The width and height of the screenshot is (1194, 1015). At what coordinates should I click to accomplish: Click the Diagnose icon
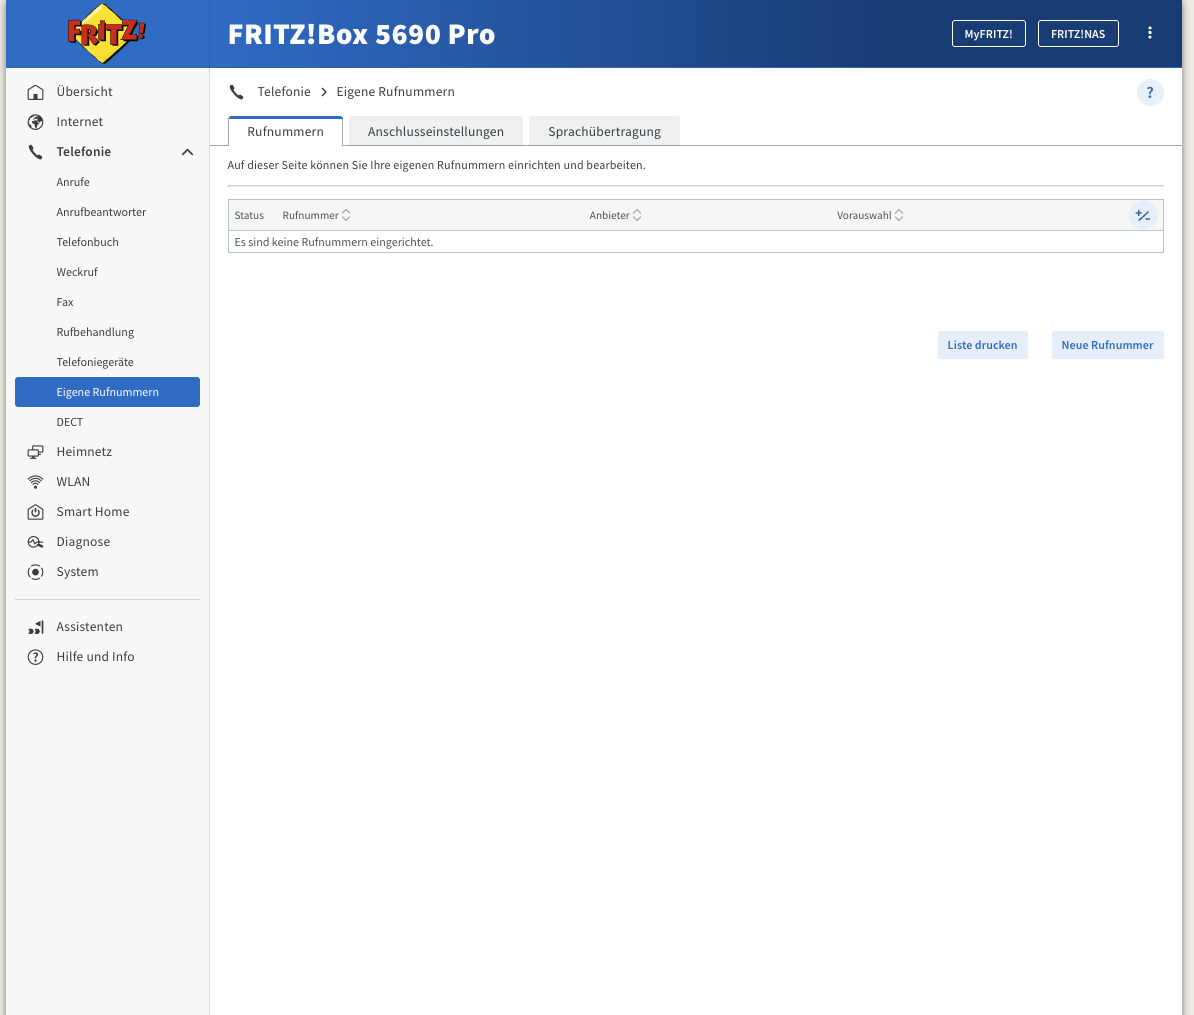(x=35, y=542)
